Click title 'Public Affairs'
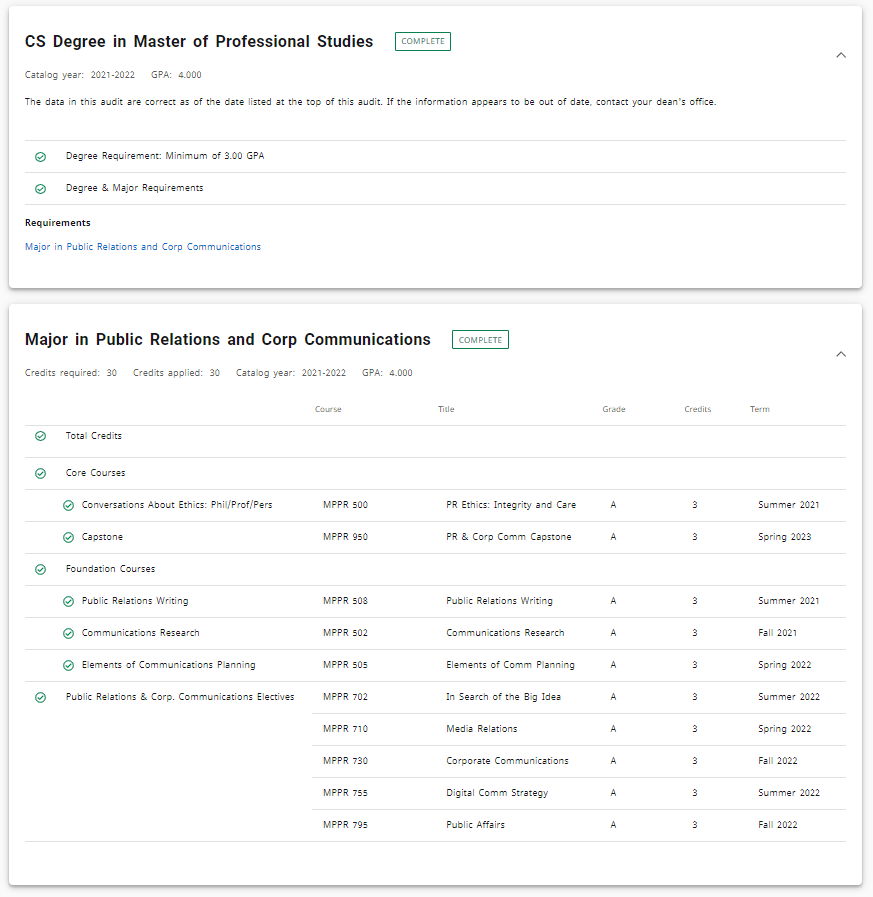The width and height of the screenshot is (873, 897). 475,825
